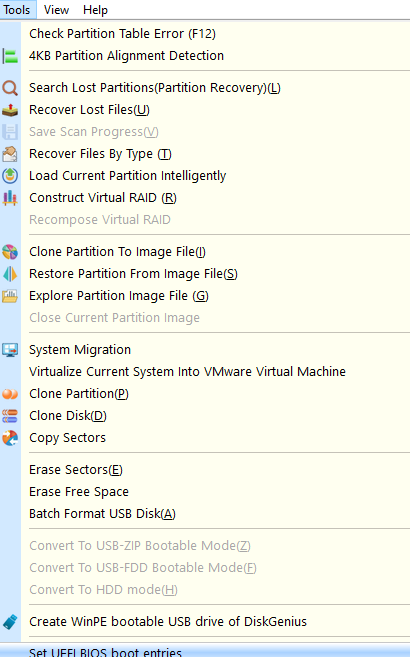Open the Help menu

95,10
